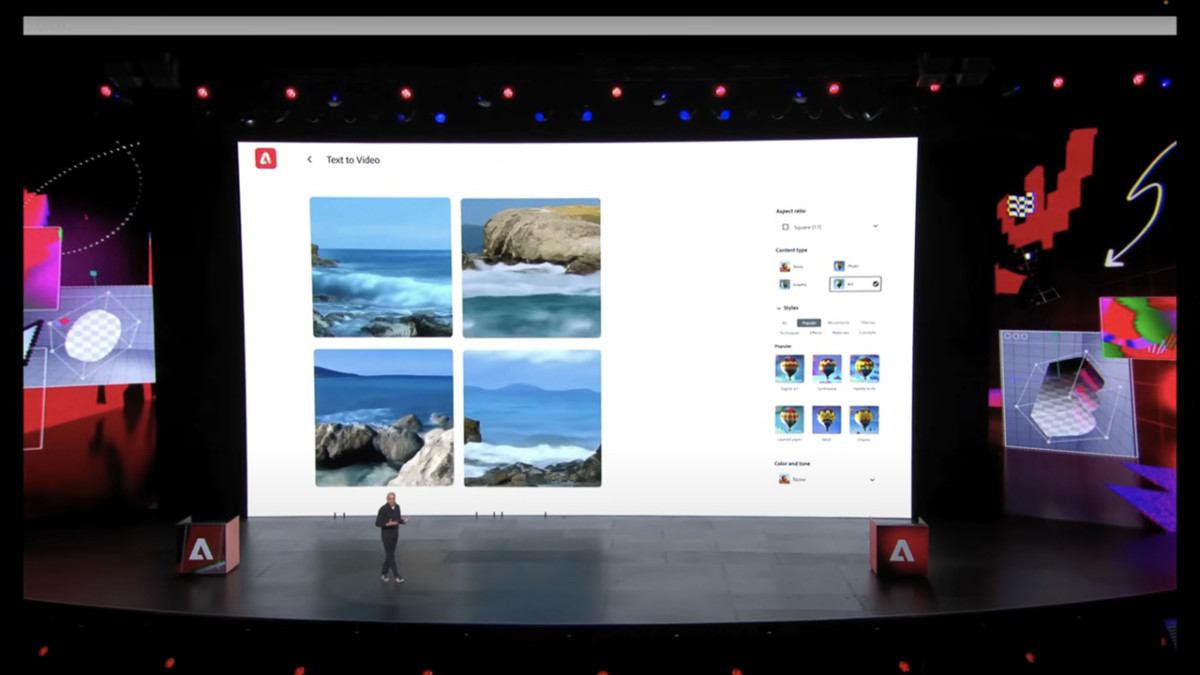Select the Graphic content type icon
The height and width of the screenshot is (675, 1200).
click(784, 282)
